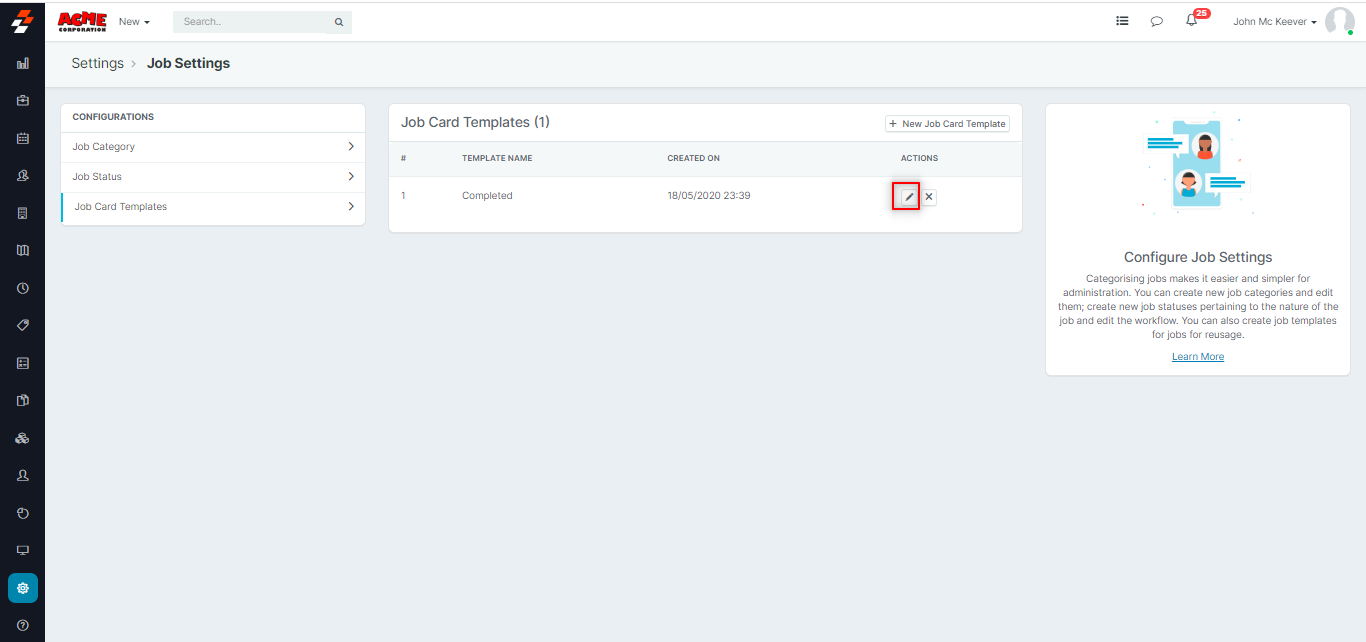Select Job Category configuration
Image resolution: width=1366 pixels, height=642 pixels.
pyautogui.click(x=213, y=147)
